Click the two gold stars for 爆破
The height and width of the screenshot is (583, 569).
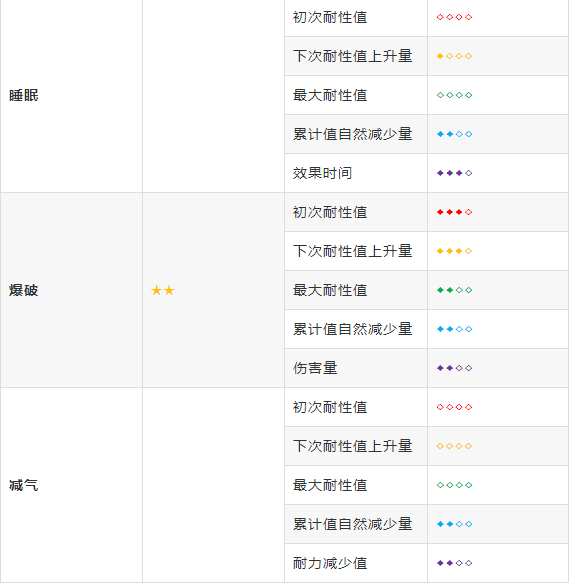[163, 290]
